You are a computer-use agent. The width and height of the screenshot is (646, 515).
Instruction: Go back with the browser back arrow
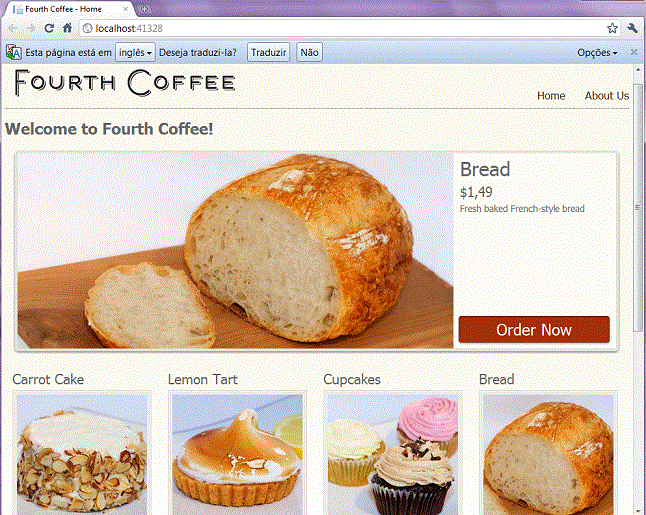[x=12, y=28]
